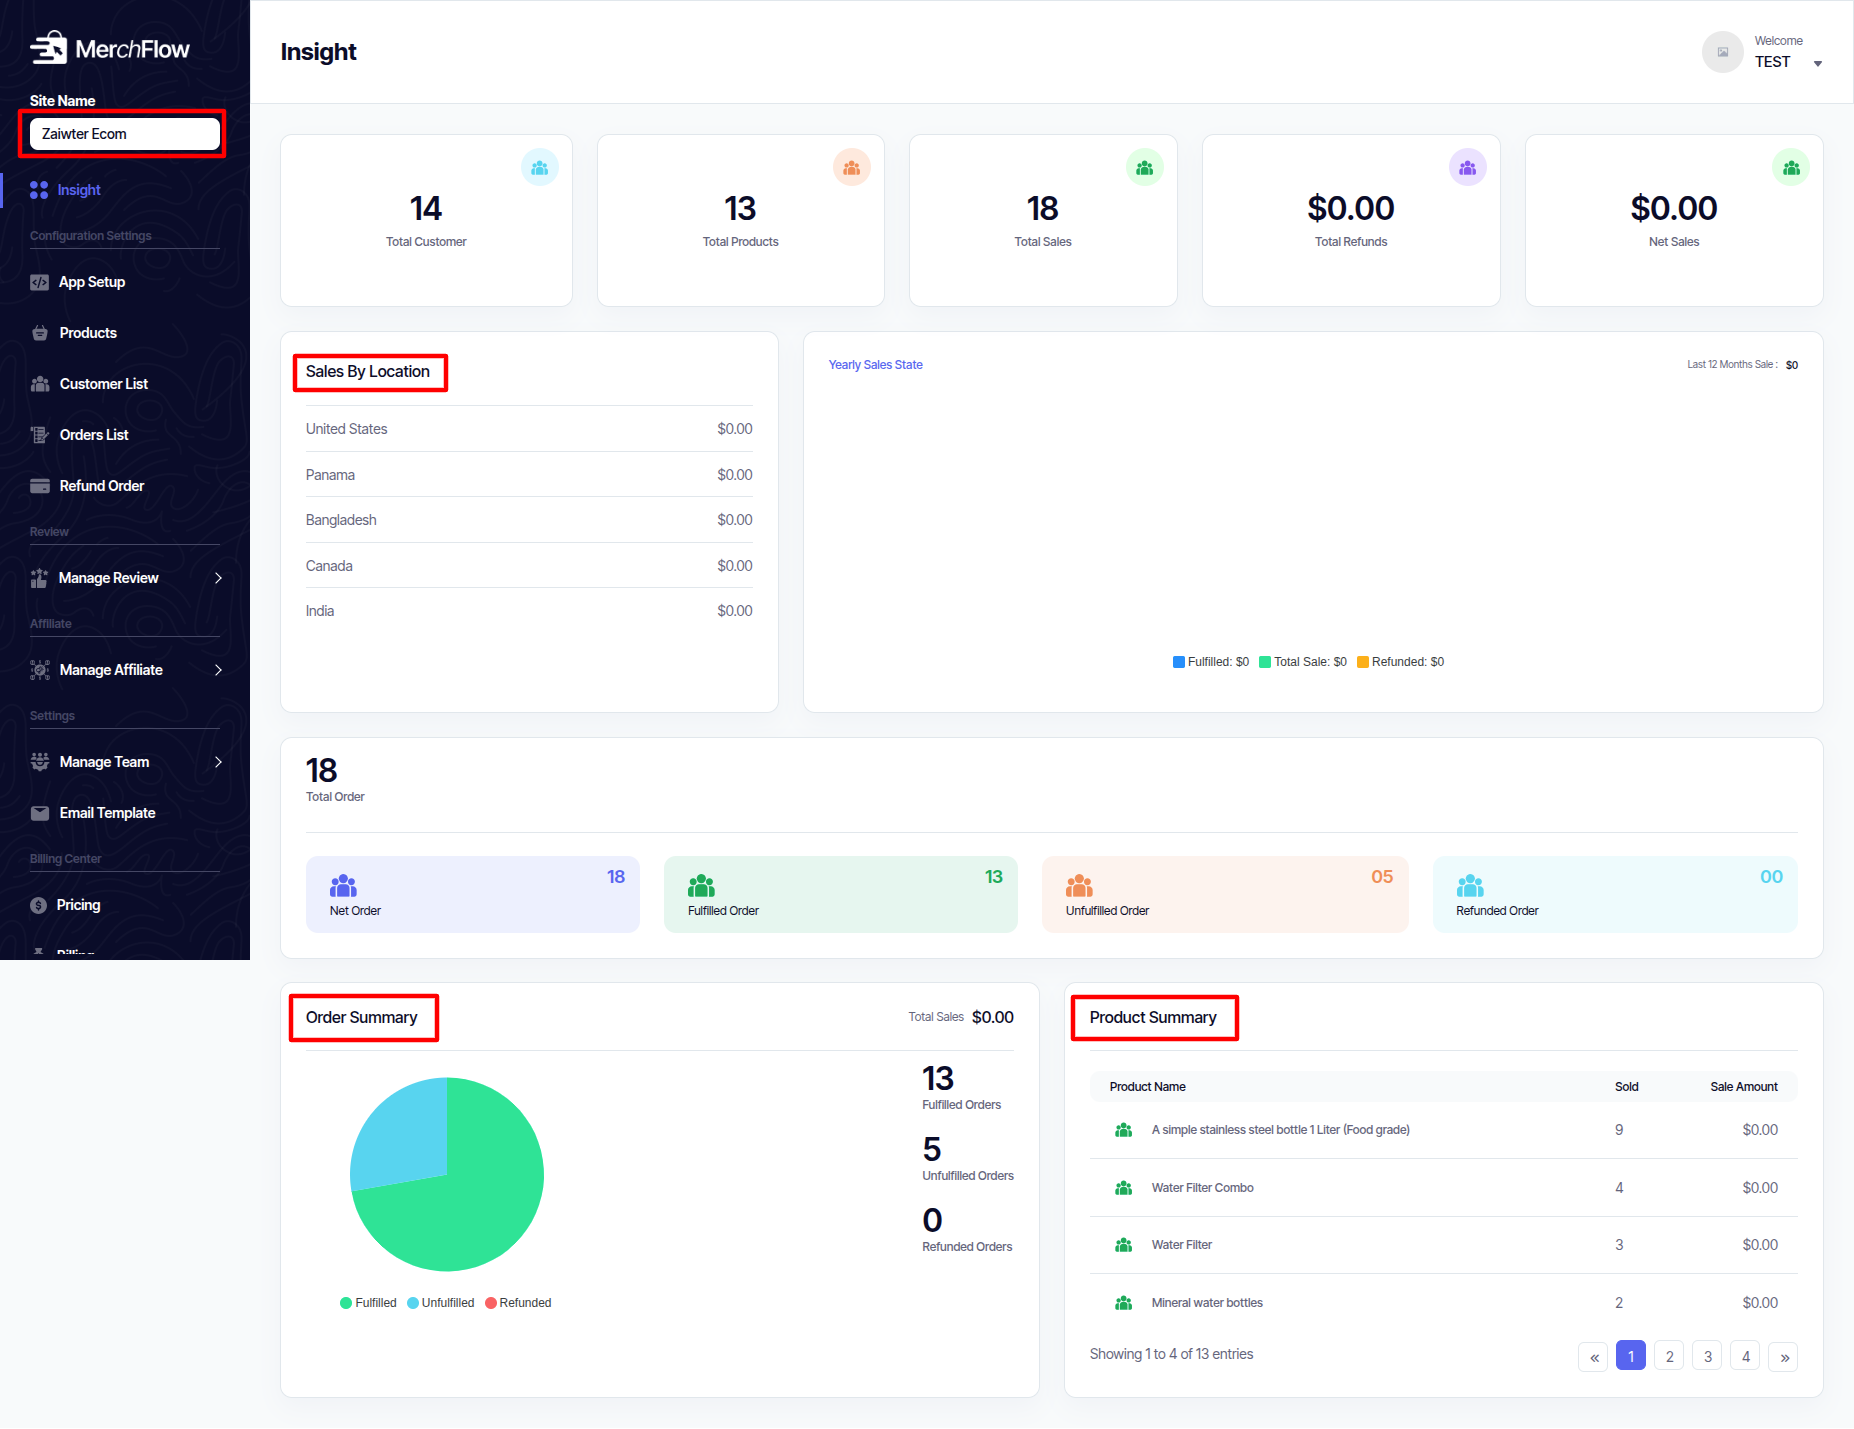
Task: Click the App Setup code icon
Action: coord(39,282)
